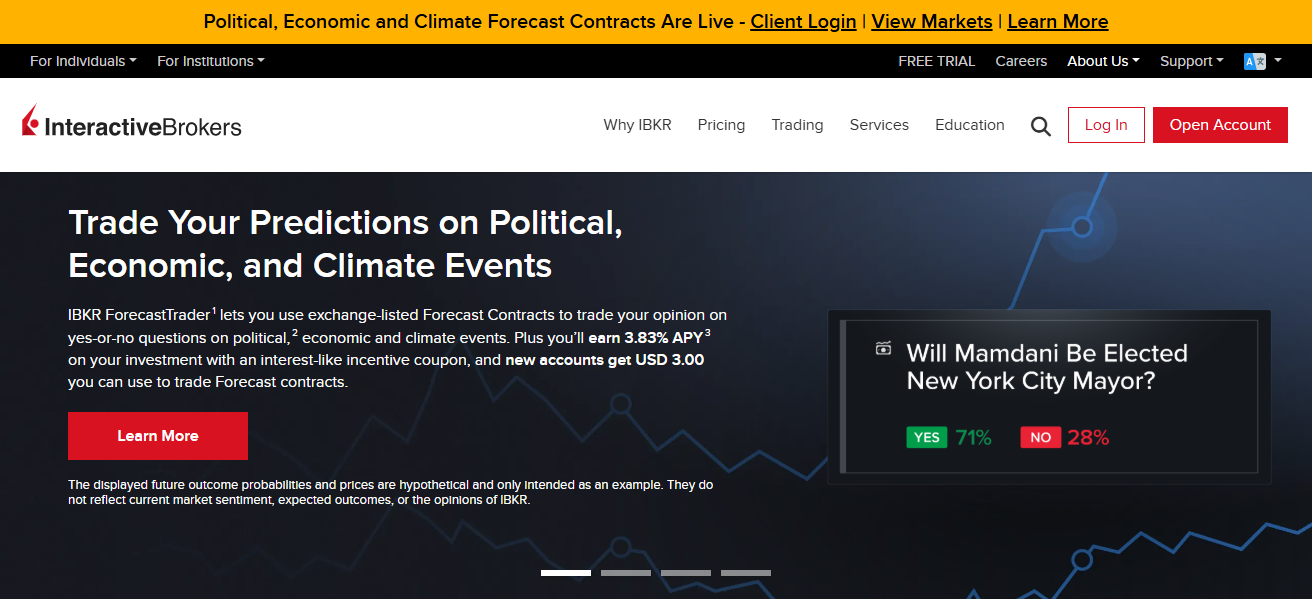Open the site search magnifier icon

[1041, 126]
